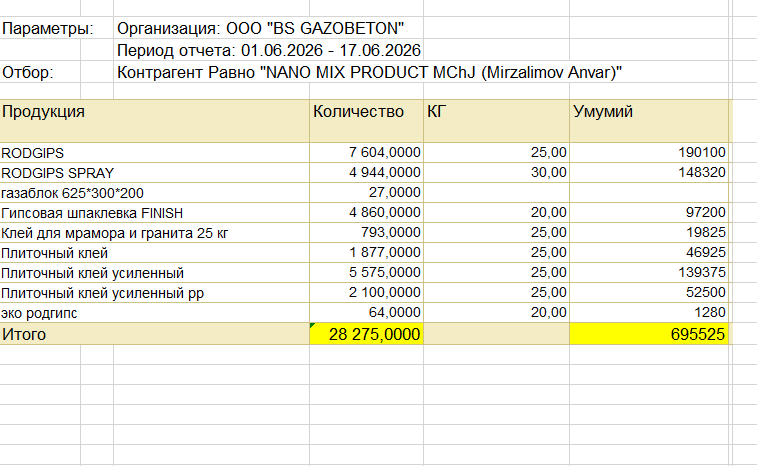Select the 'RODGIPS' product cell
Image resolution: width=757 pixels, height=466 pixels.
(154, 153)
